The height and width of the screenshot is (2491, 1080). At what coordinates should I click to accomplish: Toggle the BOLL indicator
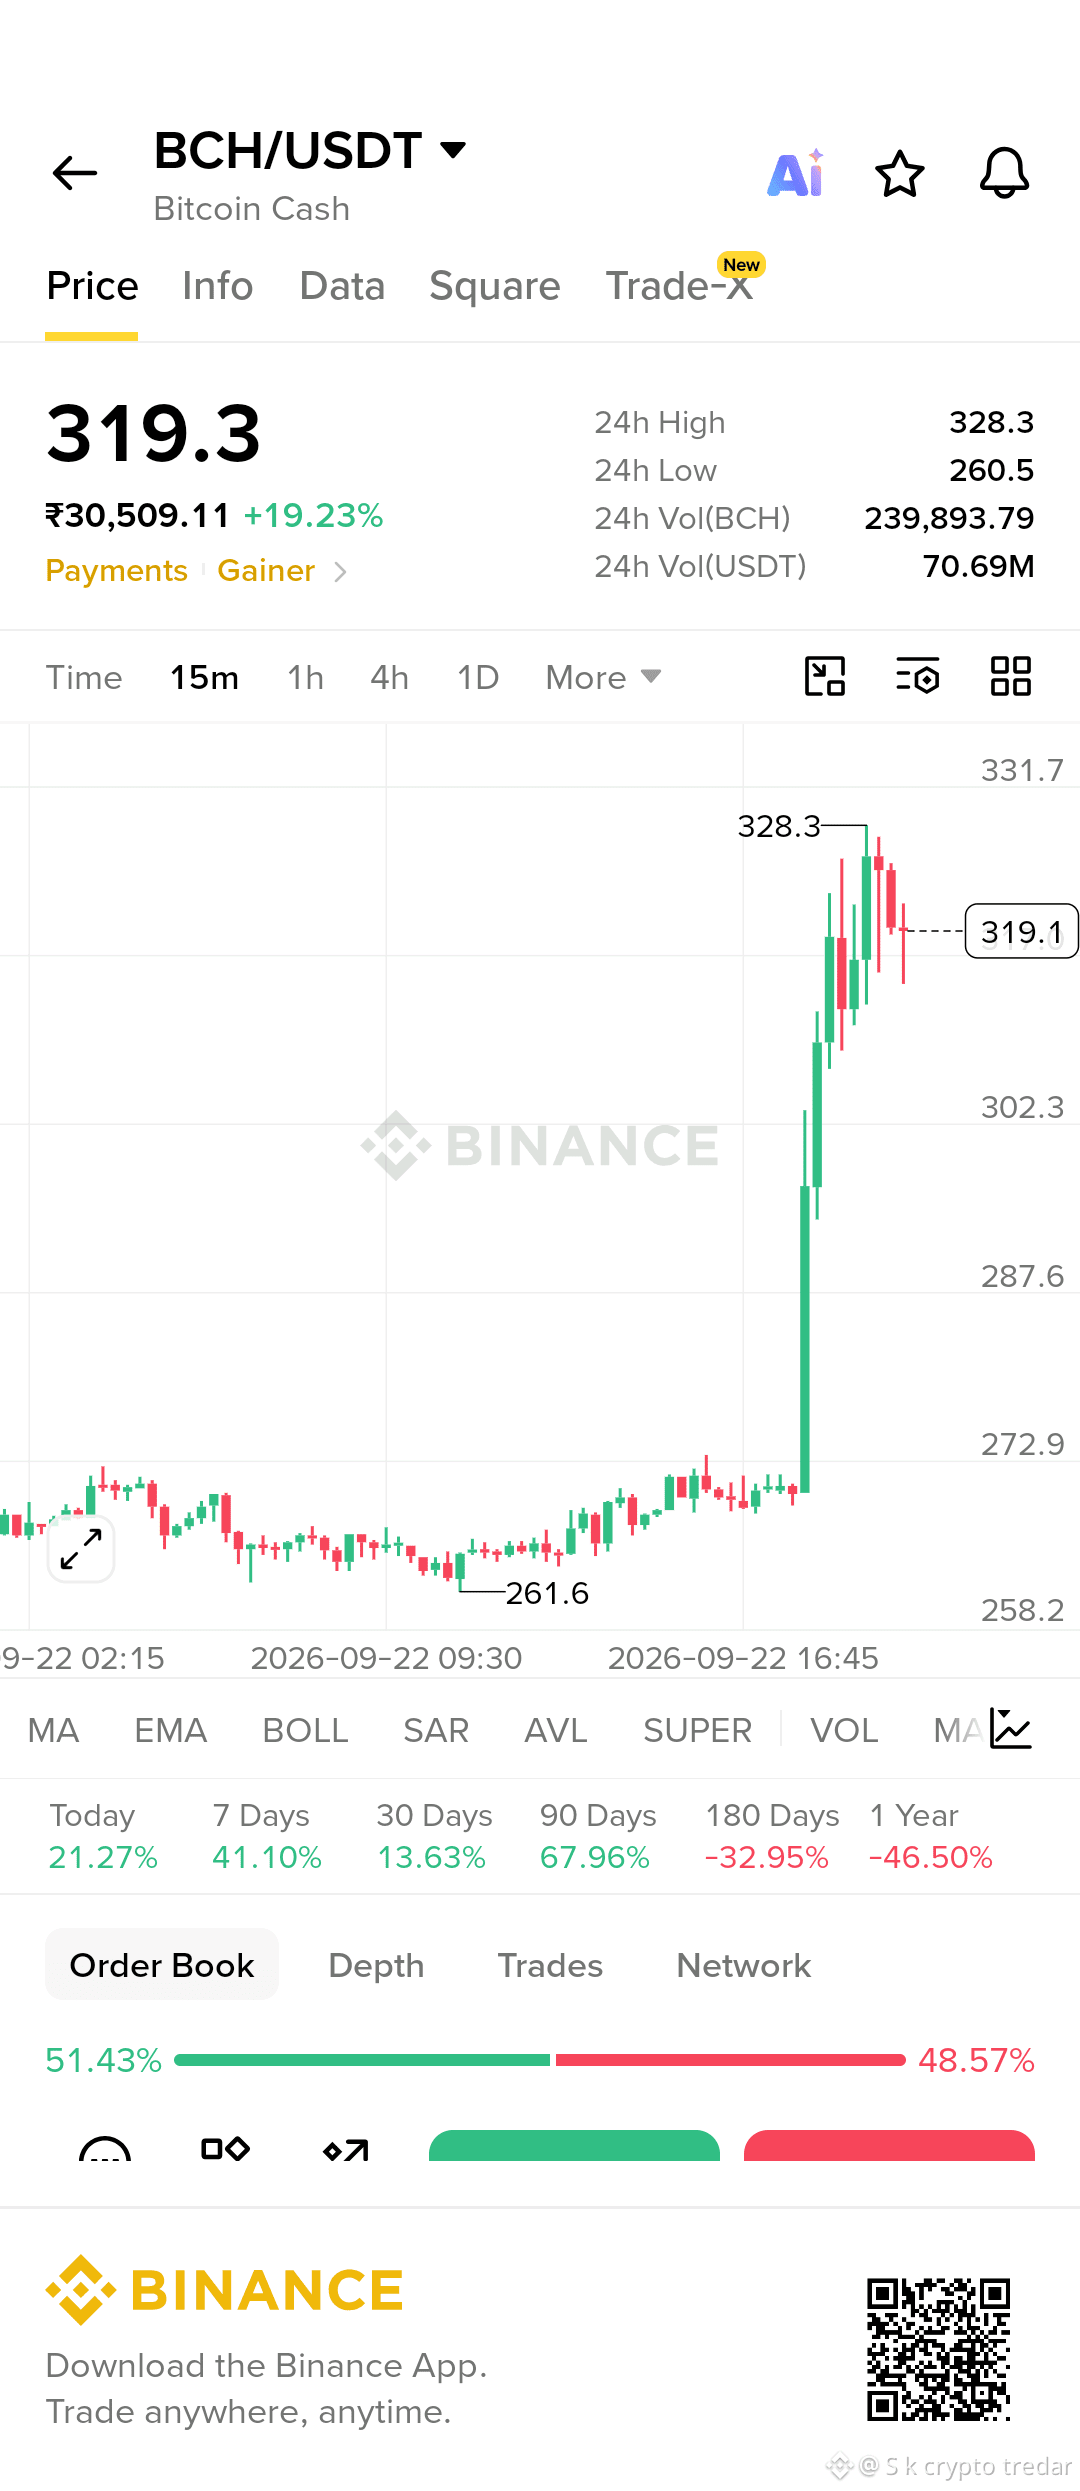305,1730
